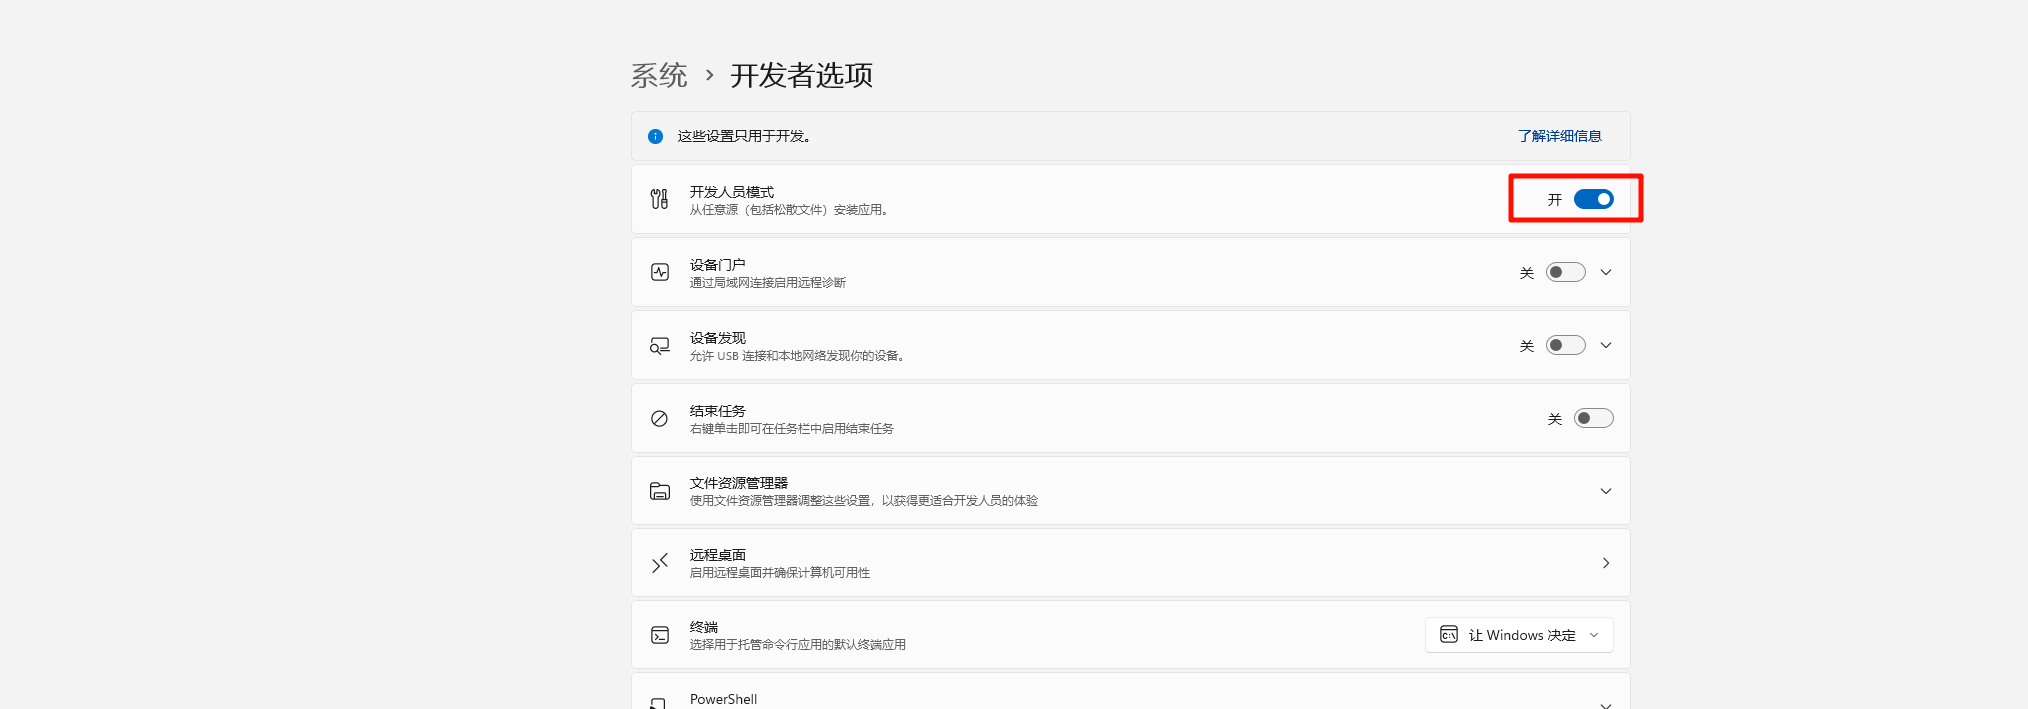Click the 开发人员模式 tools icon
This screenshot has width=2028, height=709.
click(x=659, y=199)
